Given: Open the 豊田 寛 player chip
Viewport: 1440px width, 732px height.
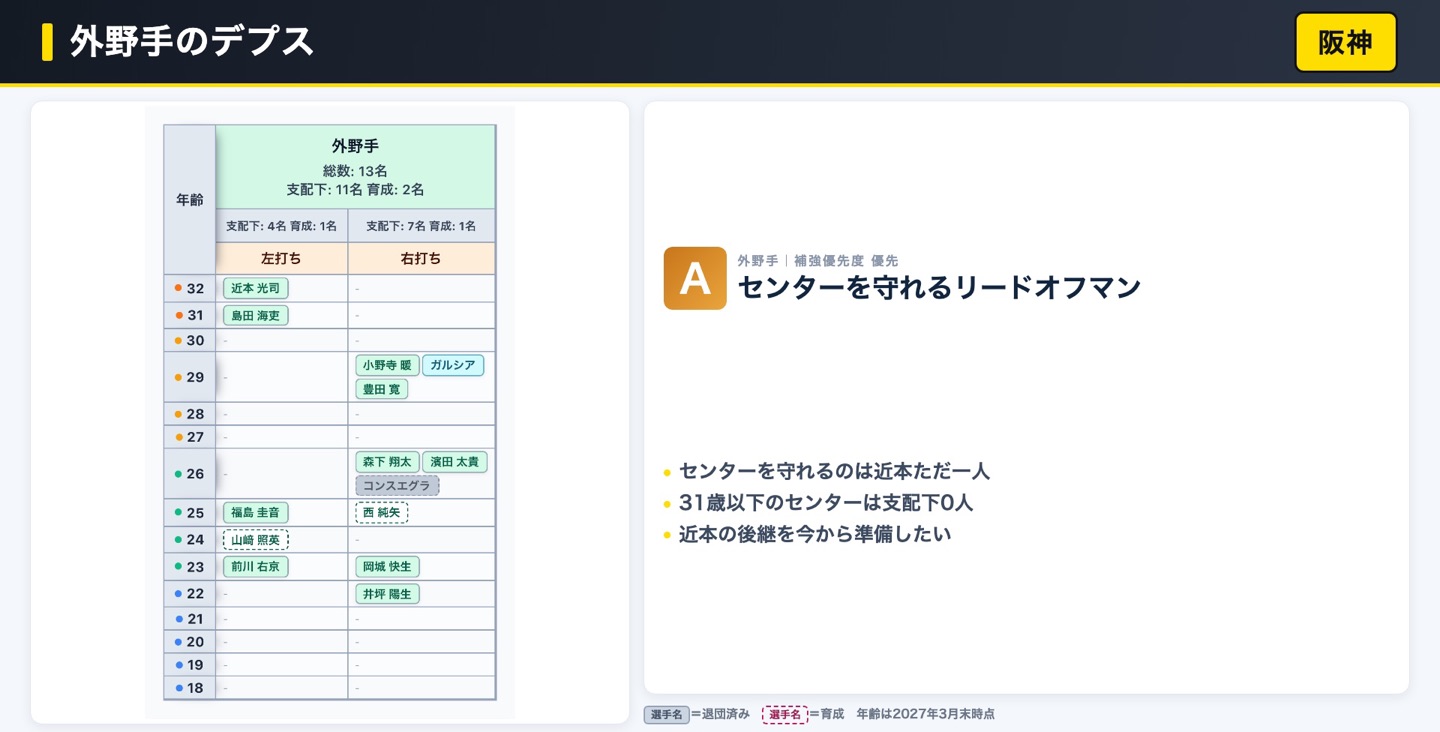Looking at the screenshot, I should 381,389.
